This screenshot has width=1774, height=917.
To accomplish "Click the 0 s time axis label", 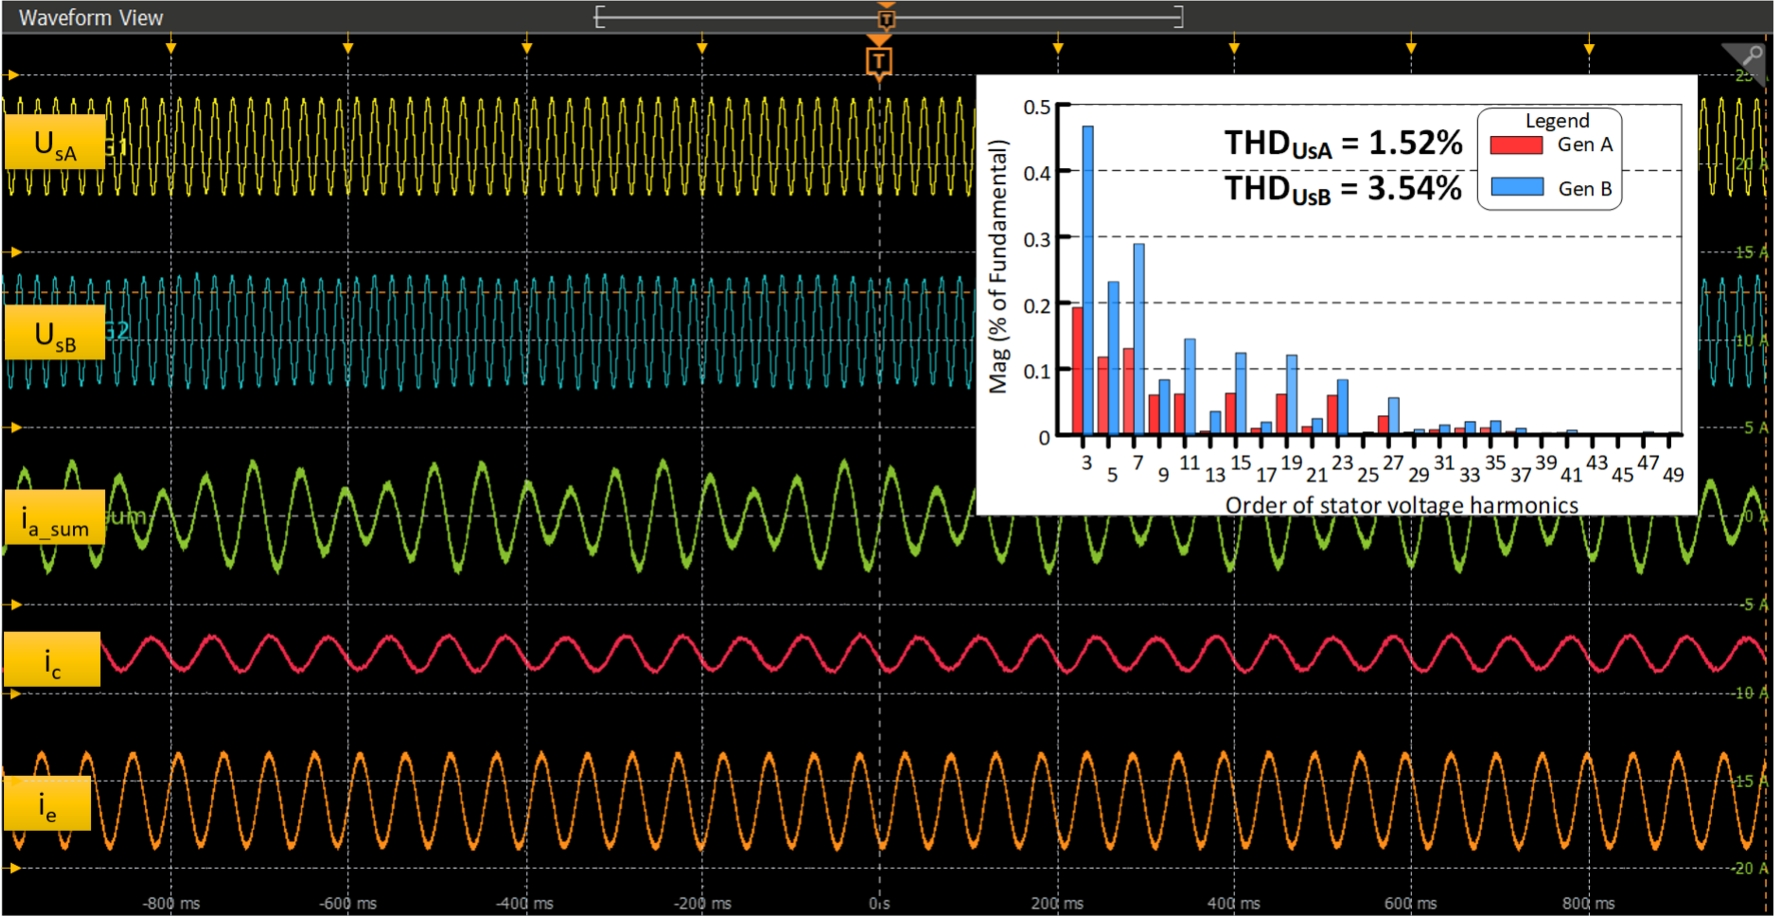I will [879, 903].
